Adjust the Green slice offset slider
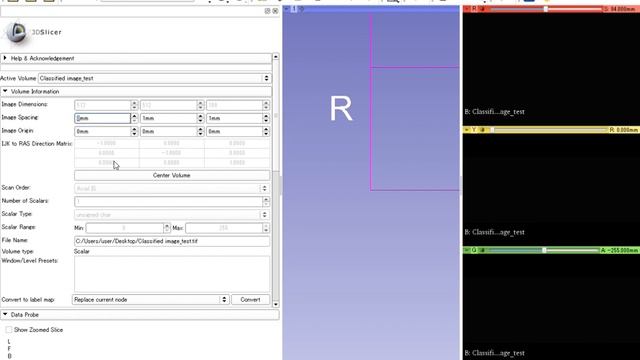This screenshot has height=360, width=640. click(543, 250)
